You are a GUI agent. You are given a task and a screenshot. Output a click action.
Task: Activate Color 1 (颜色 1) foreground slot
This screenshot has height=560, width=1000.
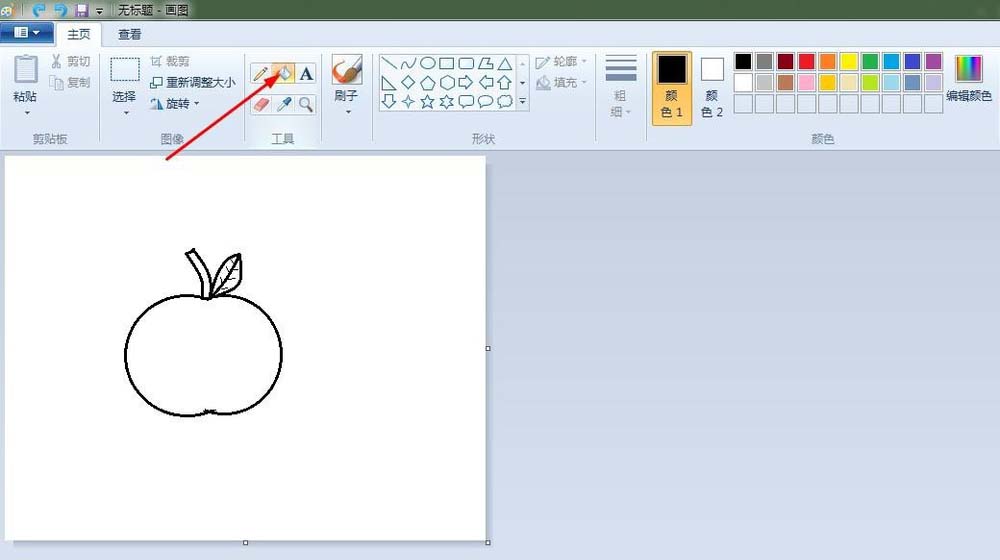pos(672,88)
